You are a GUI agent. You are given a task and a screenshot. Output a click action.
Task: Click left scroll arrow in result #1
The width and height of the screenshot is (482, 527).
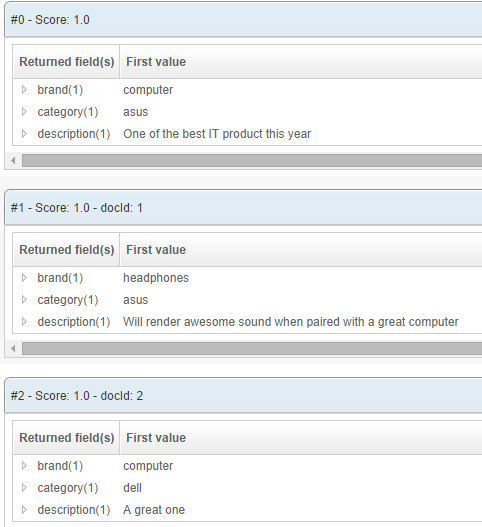point(13,349)
